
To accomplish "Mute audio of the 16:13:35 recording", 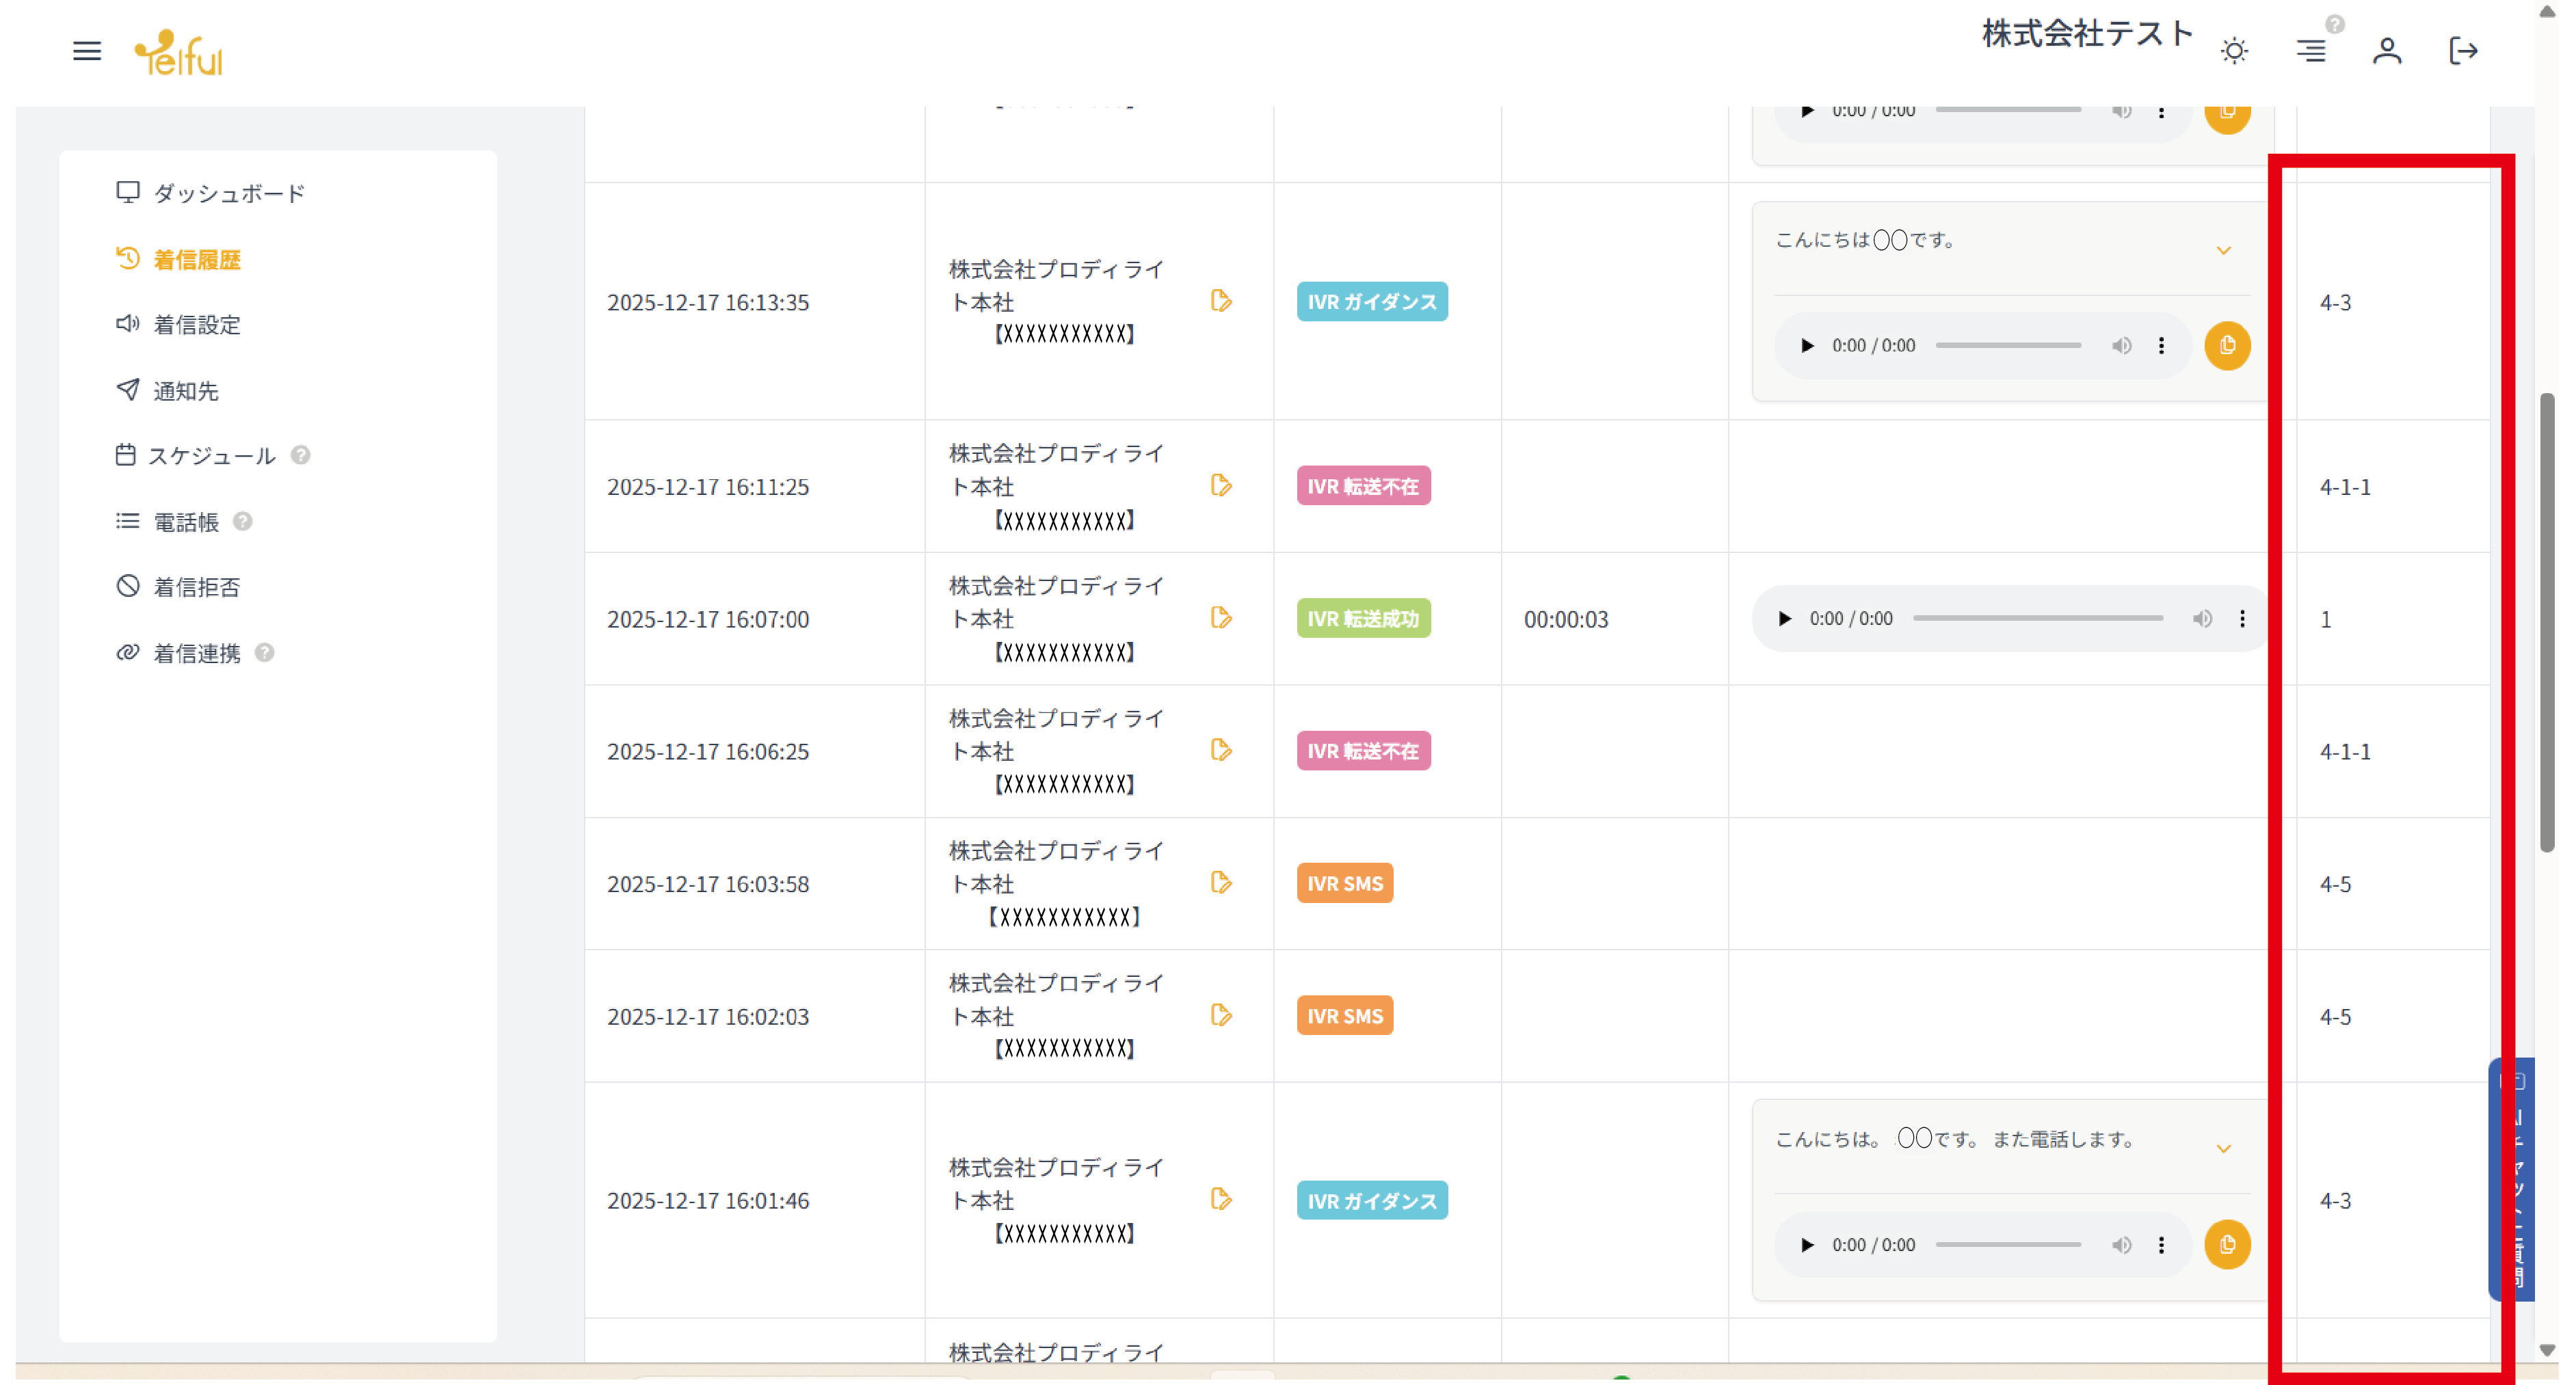I will click(2121, 346).
